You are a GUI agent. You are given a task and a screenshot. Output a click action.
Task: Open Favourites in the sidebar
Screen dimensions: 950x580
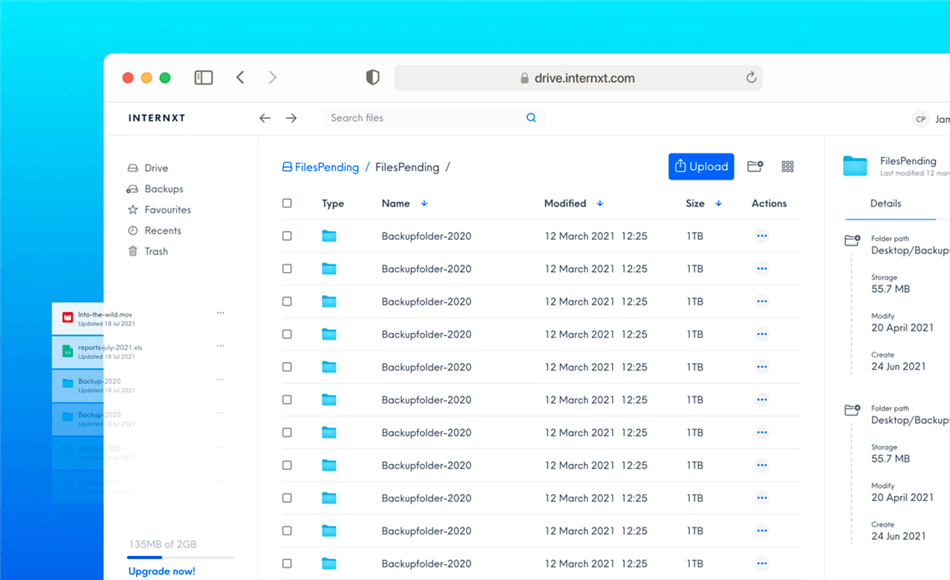(159, 210)
